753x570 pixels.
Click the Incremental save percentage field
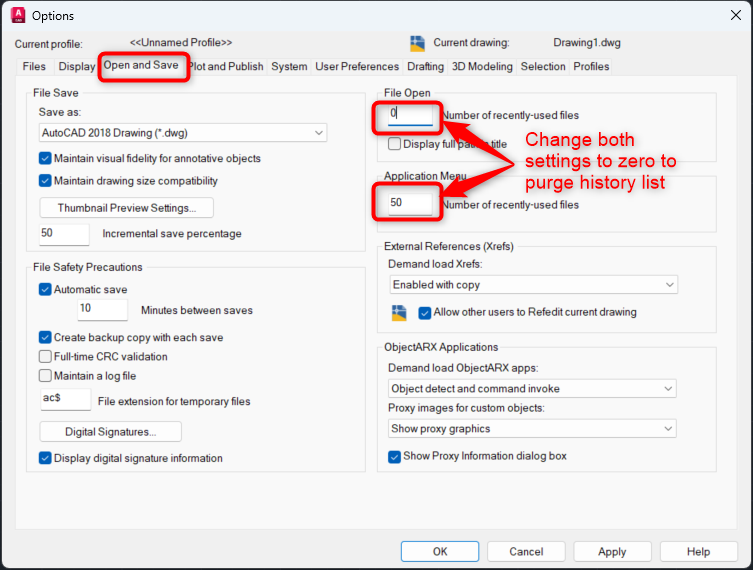click(x=64, y=234)
